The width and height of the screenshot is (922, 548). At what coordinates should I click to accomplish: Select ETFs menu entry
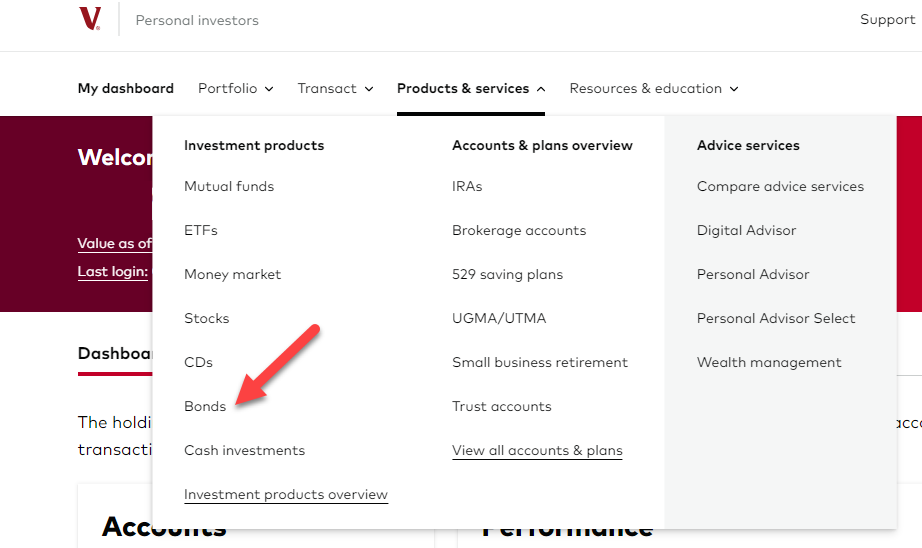201,230
